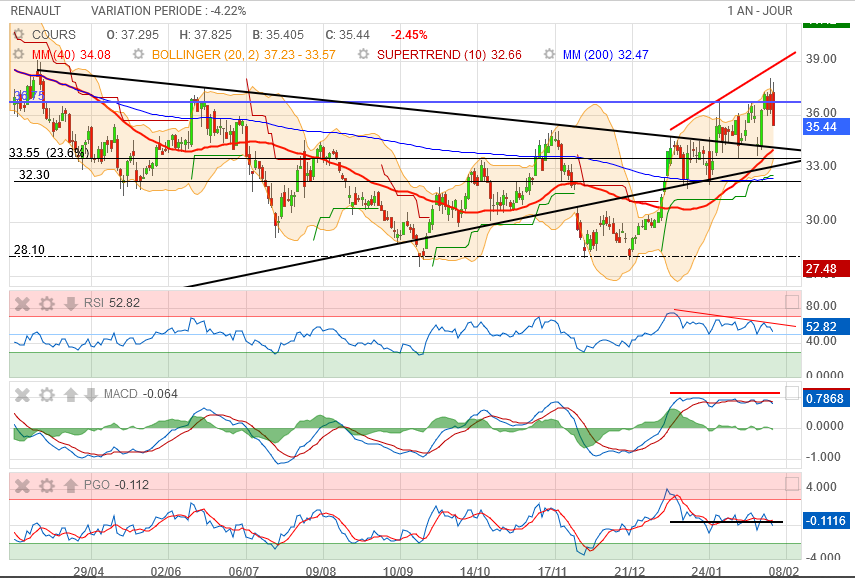Maximize the PGO panel box
The width and height of the screenshot is (855, 578).
point(792,484)
